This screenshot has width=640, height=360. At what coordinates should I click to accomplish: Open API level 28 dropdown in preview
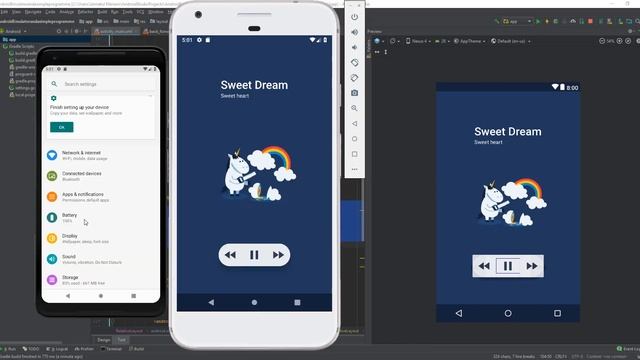click(x=442, y=41)
